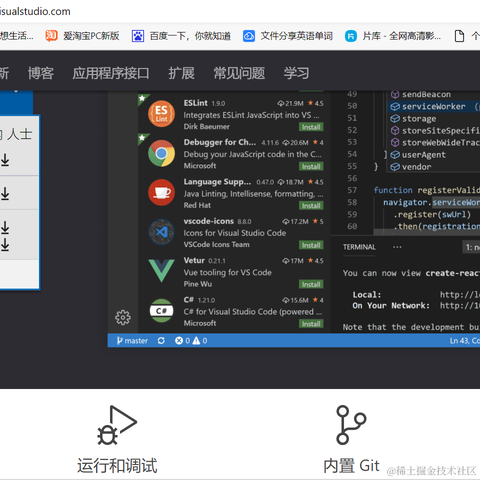Click the Pine Wu publisher name
Image resolution: width=480 pixels, height=480 pixels.
(x=198, y=284)
